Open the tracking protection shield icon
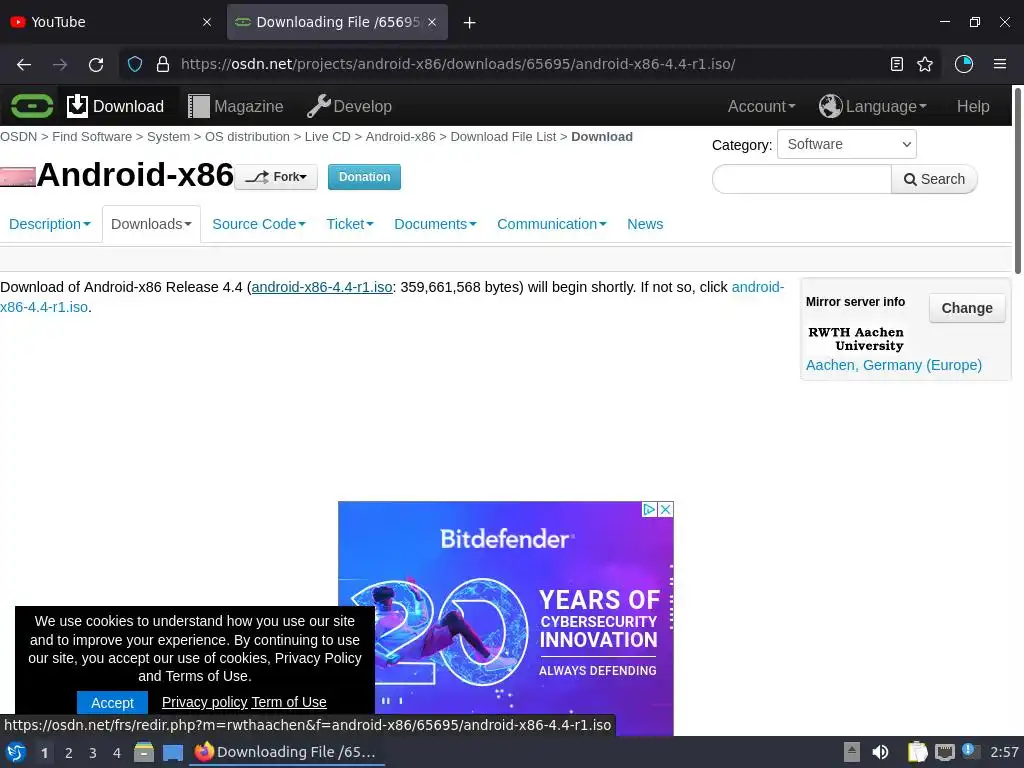1024x768 pixels. coord(135,64)
